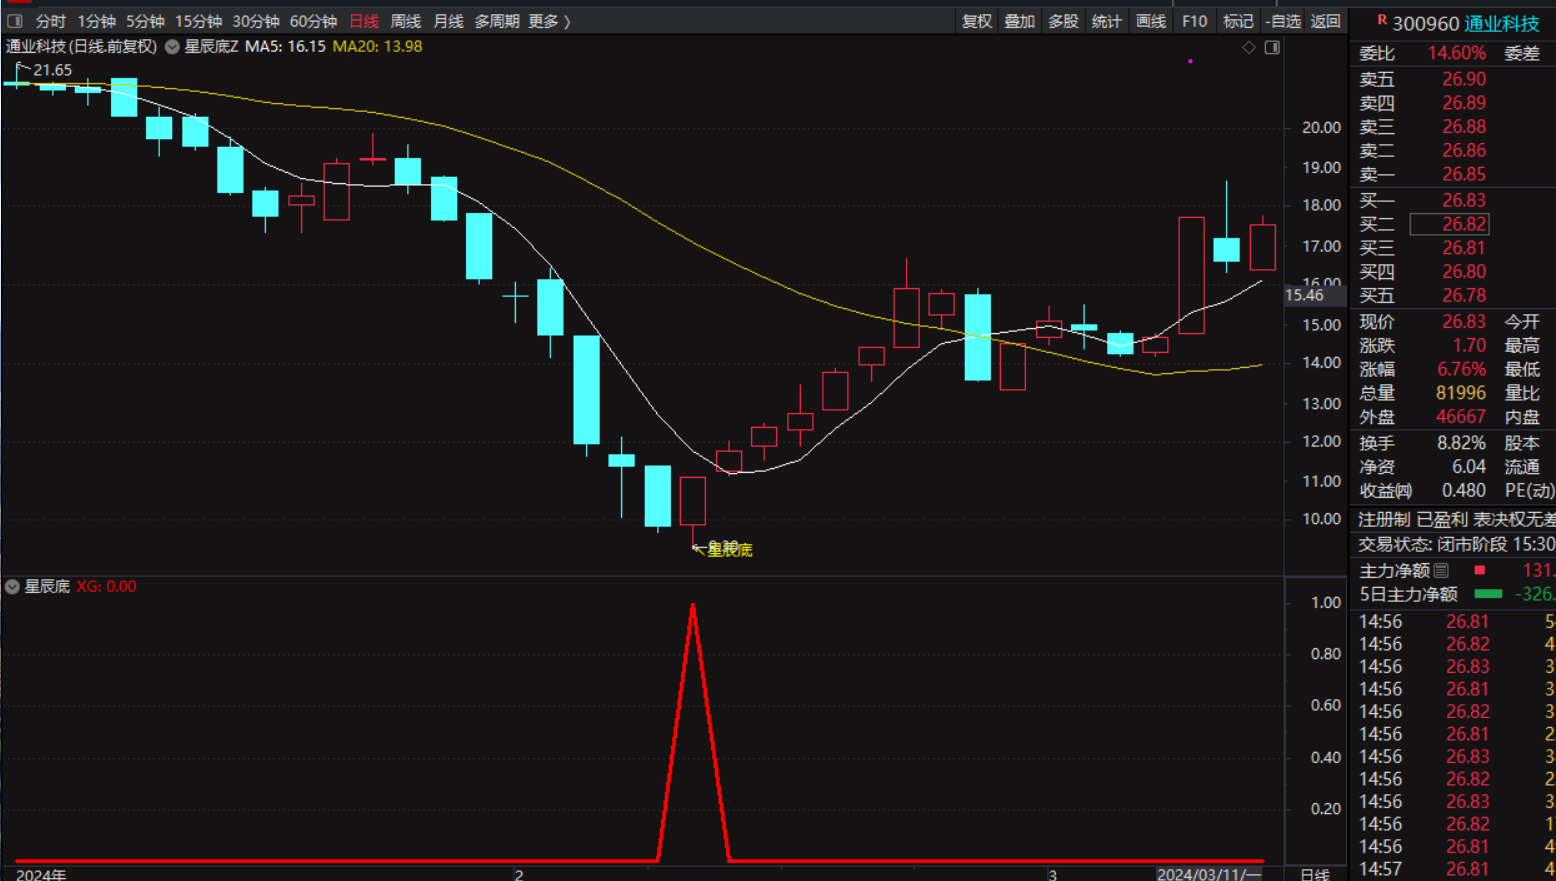1556x881 pixels.
Task: Toggle 复权 price adjustment
Action: point(976,21)
